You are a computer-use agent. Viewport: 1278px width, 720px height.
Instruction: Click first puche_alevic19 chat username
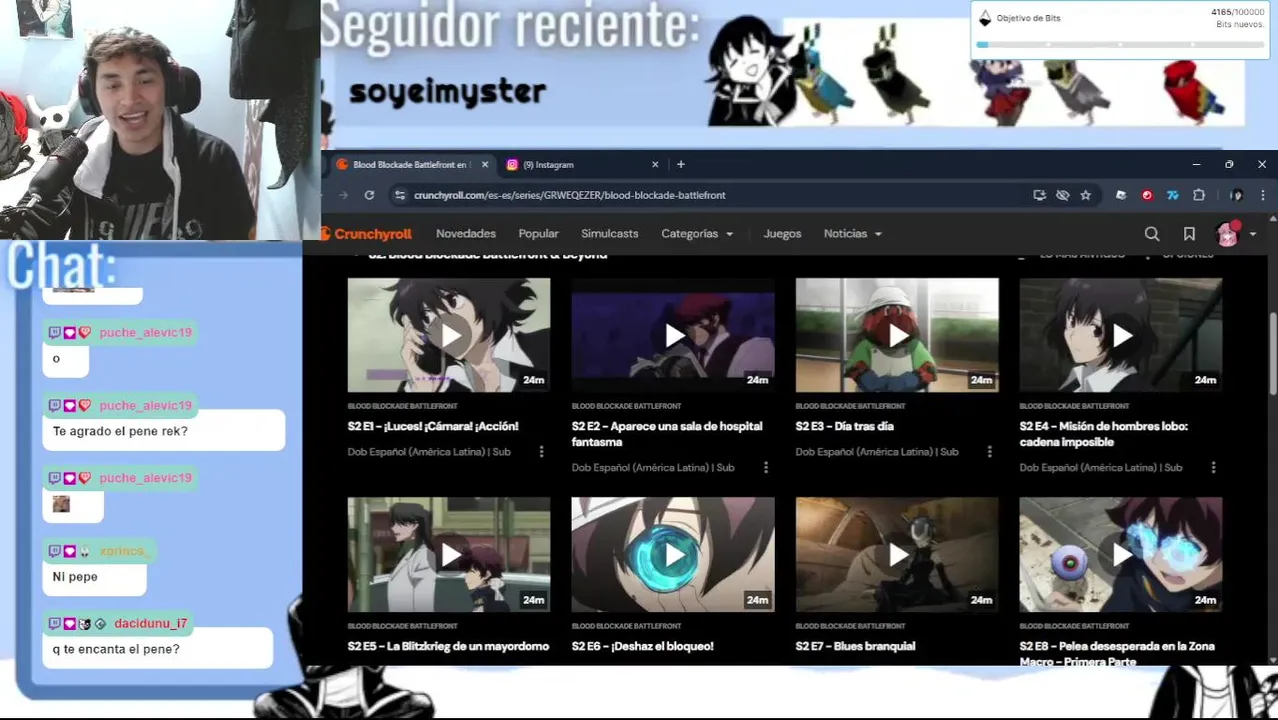point(145,332)
